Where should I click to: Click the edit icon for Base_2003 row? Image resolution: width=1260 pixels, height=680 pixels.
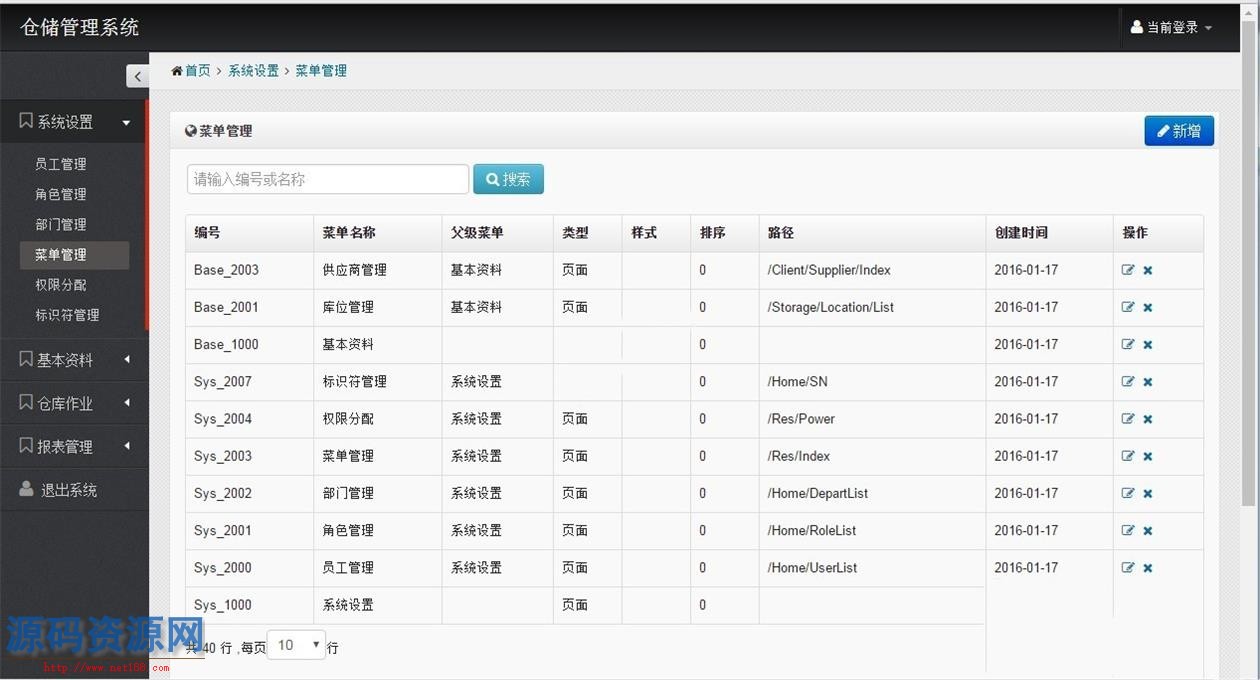point(1128,270)
